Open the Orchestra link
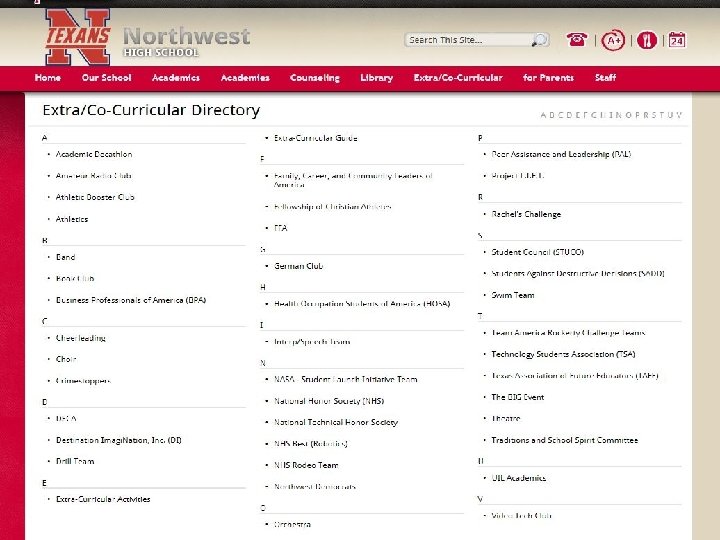 point(292,524)
